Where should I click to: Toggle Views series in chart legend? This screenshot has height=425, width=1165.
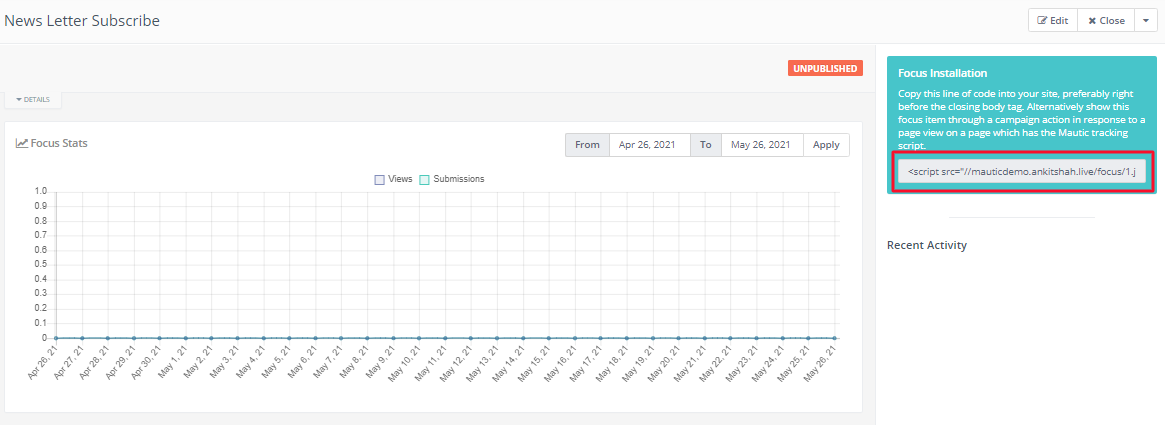point(394,179)
